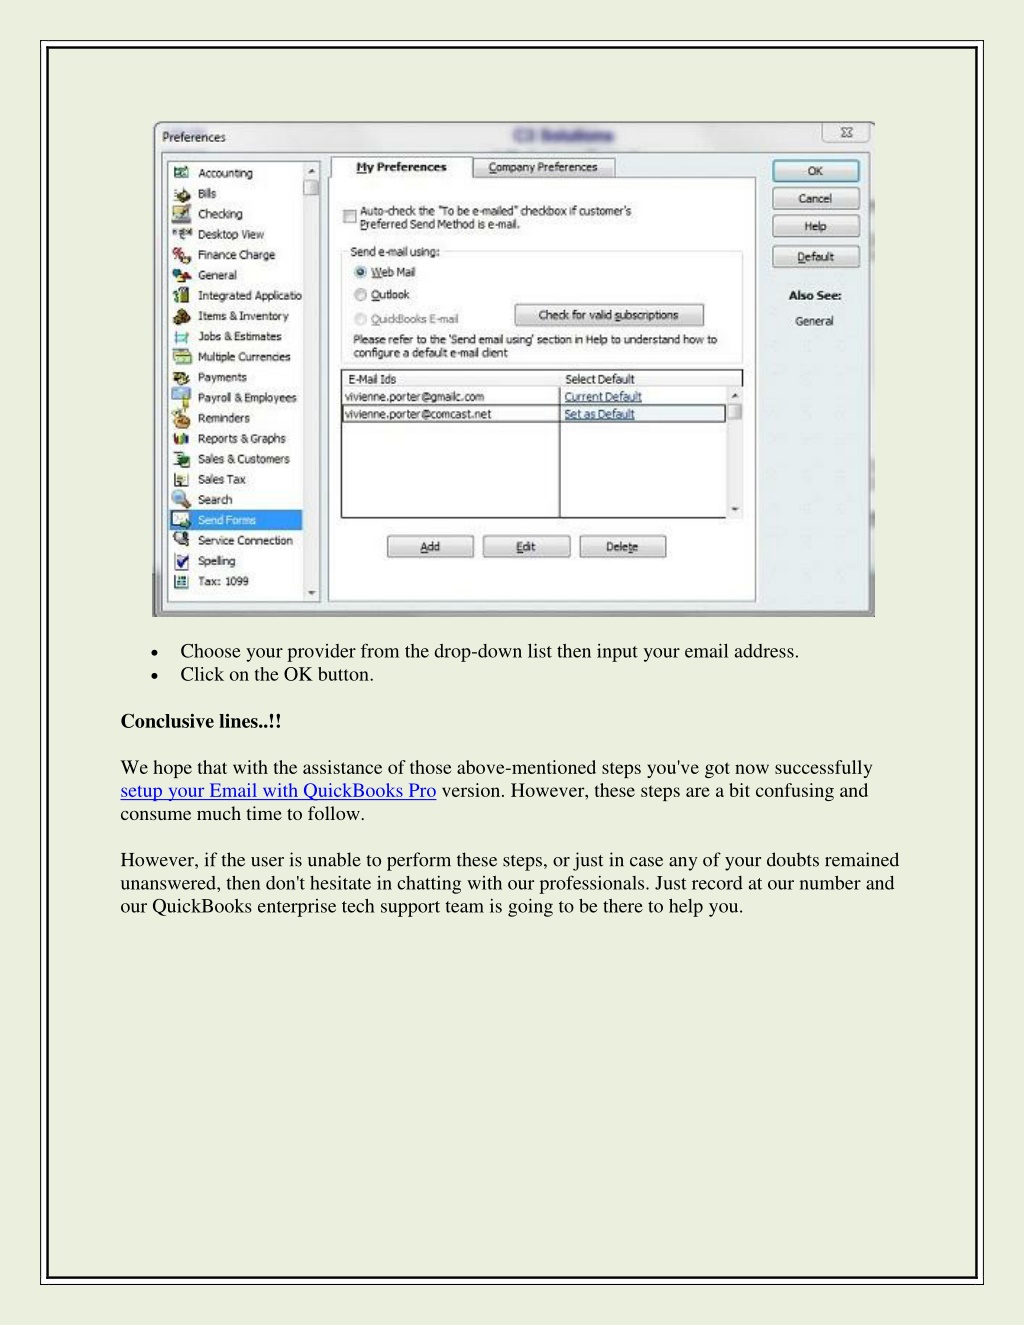Select the QuickBooks E-mail radio button
Screen dimensions: 1024x1325
(360, 319)
